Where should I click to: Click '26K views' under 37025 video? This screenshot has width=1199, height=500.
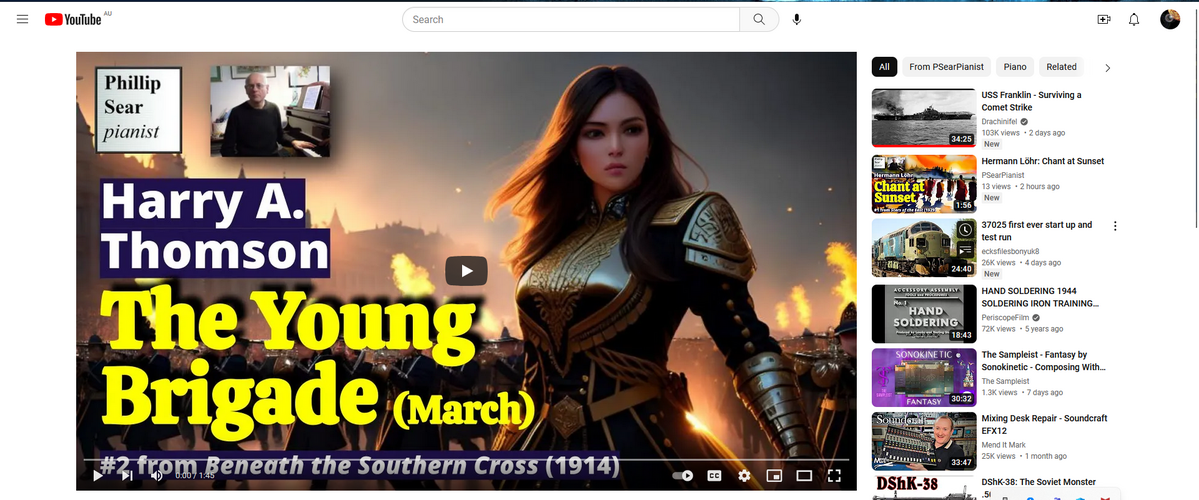click(x=998, y=263)
